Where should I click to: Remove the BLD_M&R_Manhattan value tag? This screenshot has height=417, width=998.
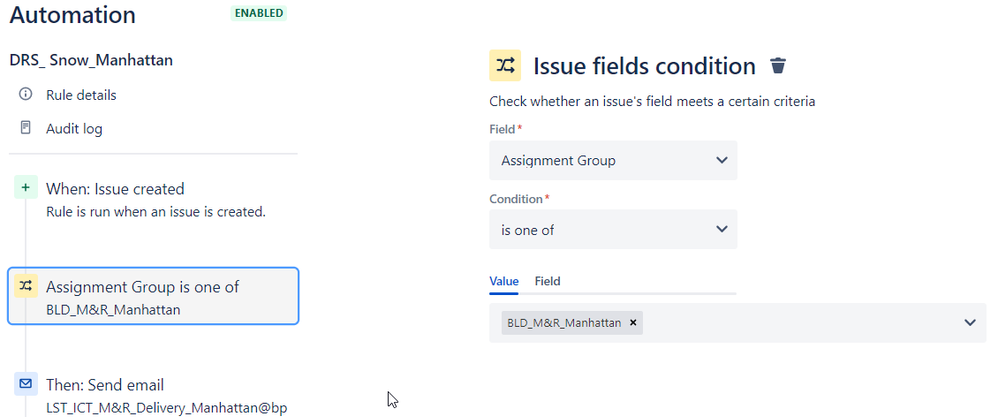[633, 323]
